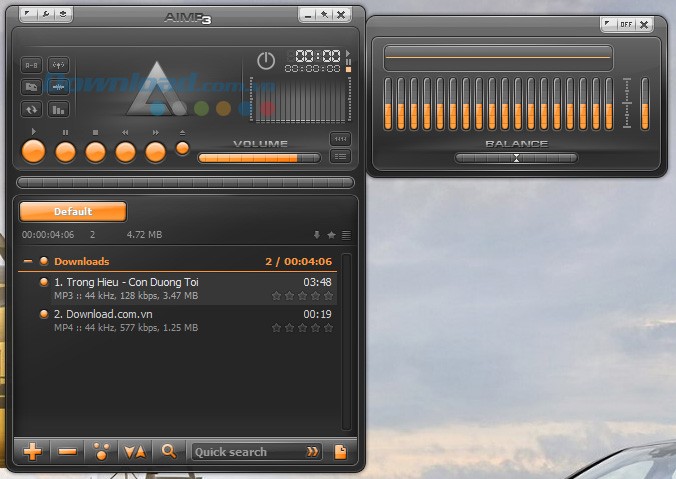The height and width of the screenshot is (479, 676).
Task: Open settings via the wrench icon
Action: coord(45,15)
